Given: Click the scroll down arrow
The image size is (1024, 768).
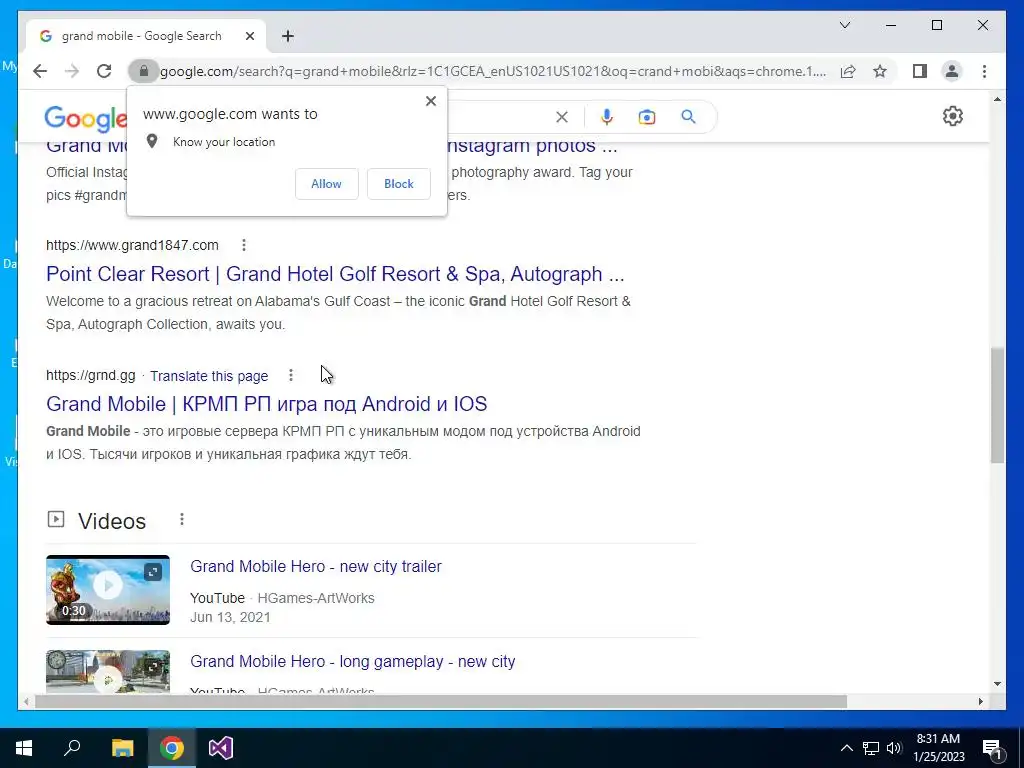Looking at the screenshot, I should click(997, 684).
